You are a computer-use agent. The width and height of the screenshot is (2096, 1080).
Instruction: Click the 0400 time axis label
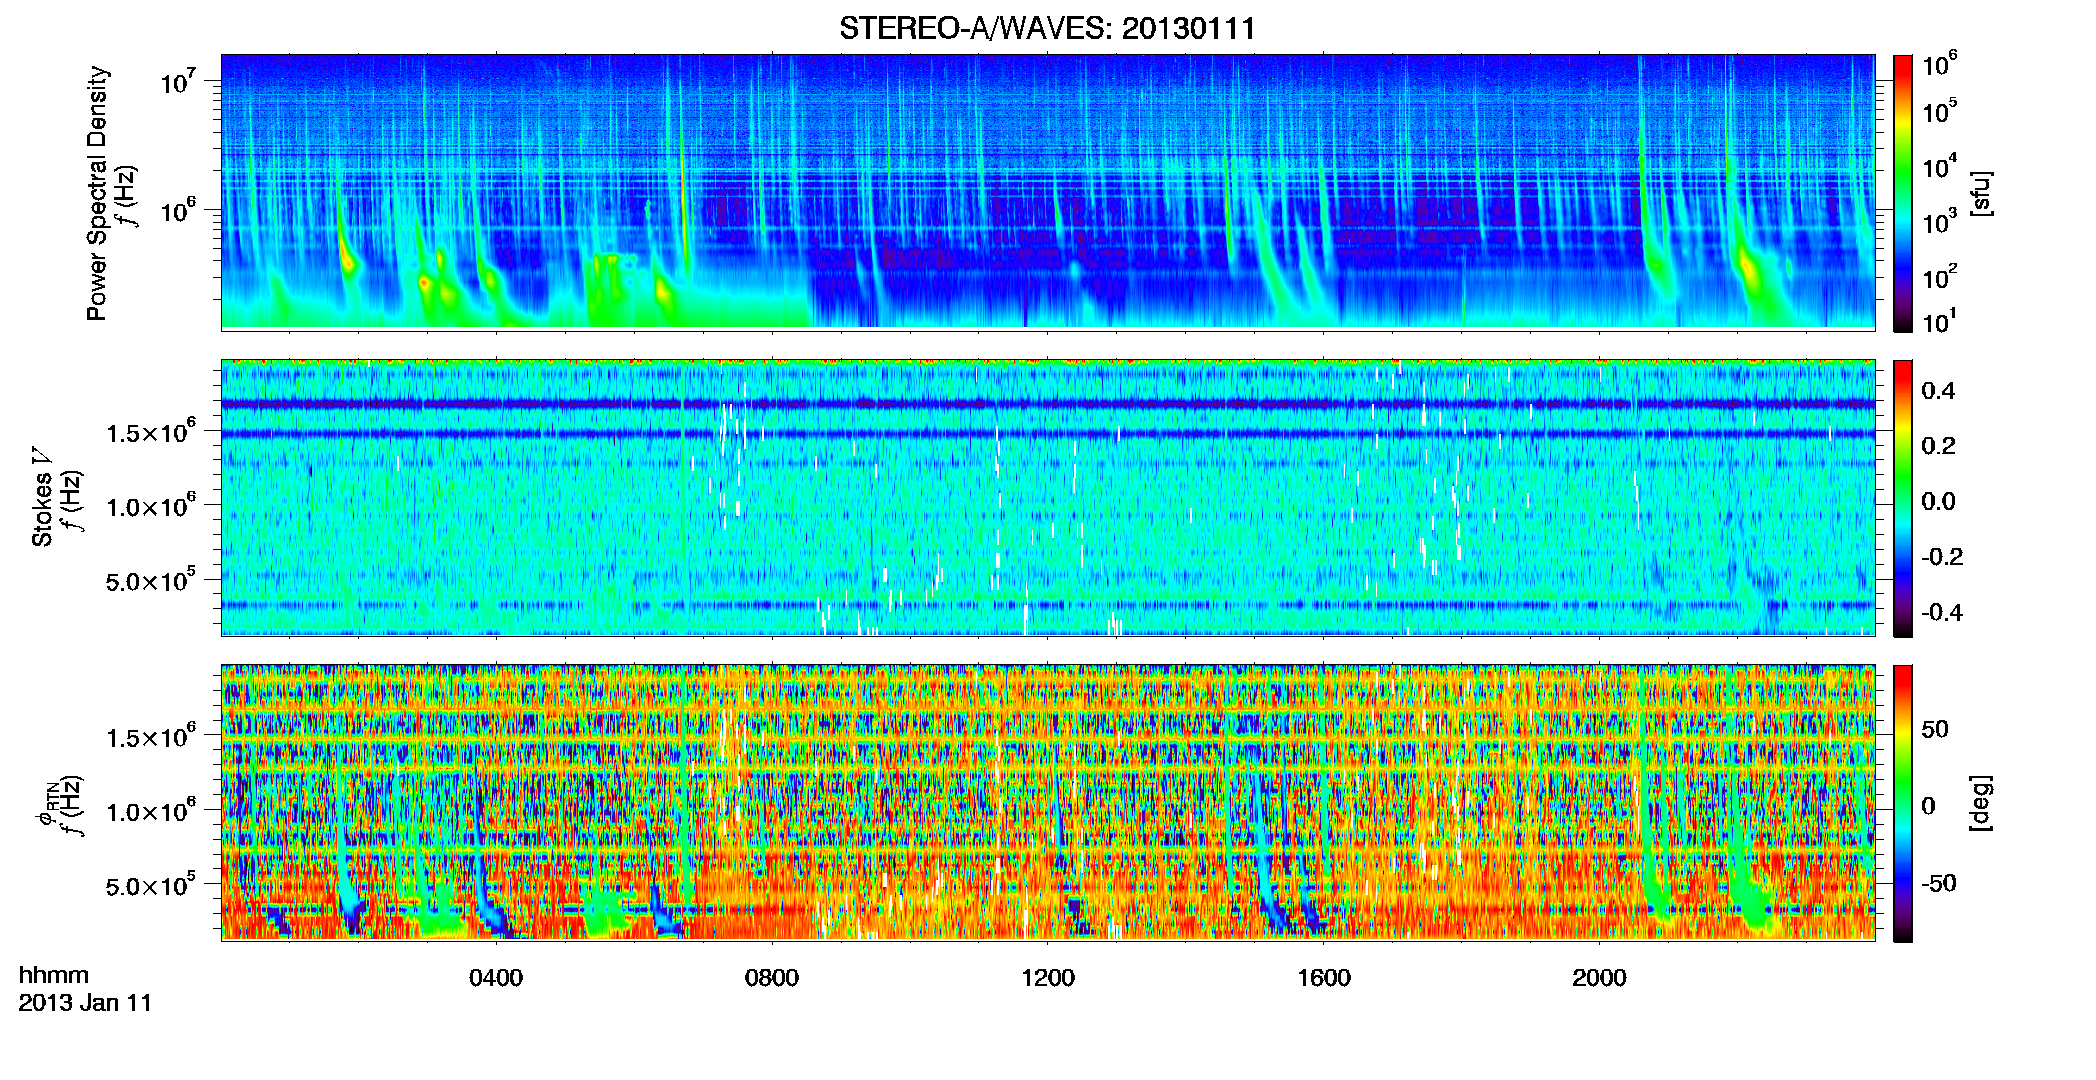(x=496, y=978)
